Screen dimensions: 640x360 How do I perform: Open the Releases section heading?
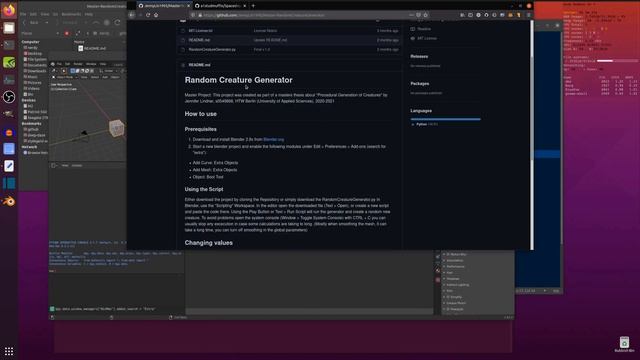[x=419, y=56]
